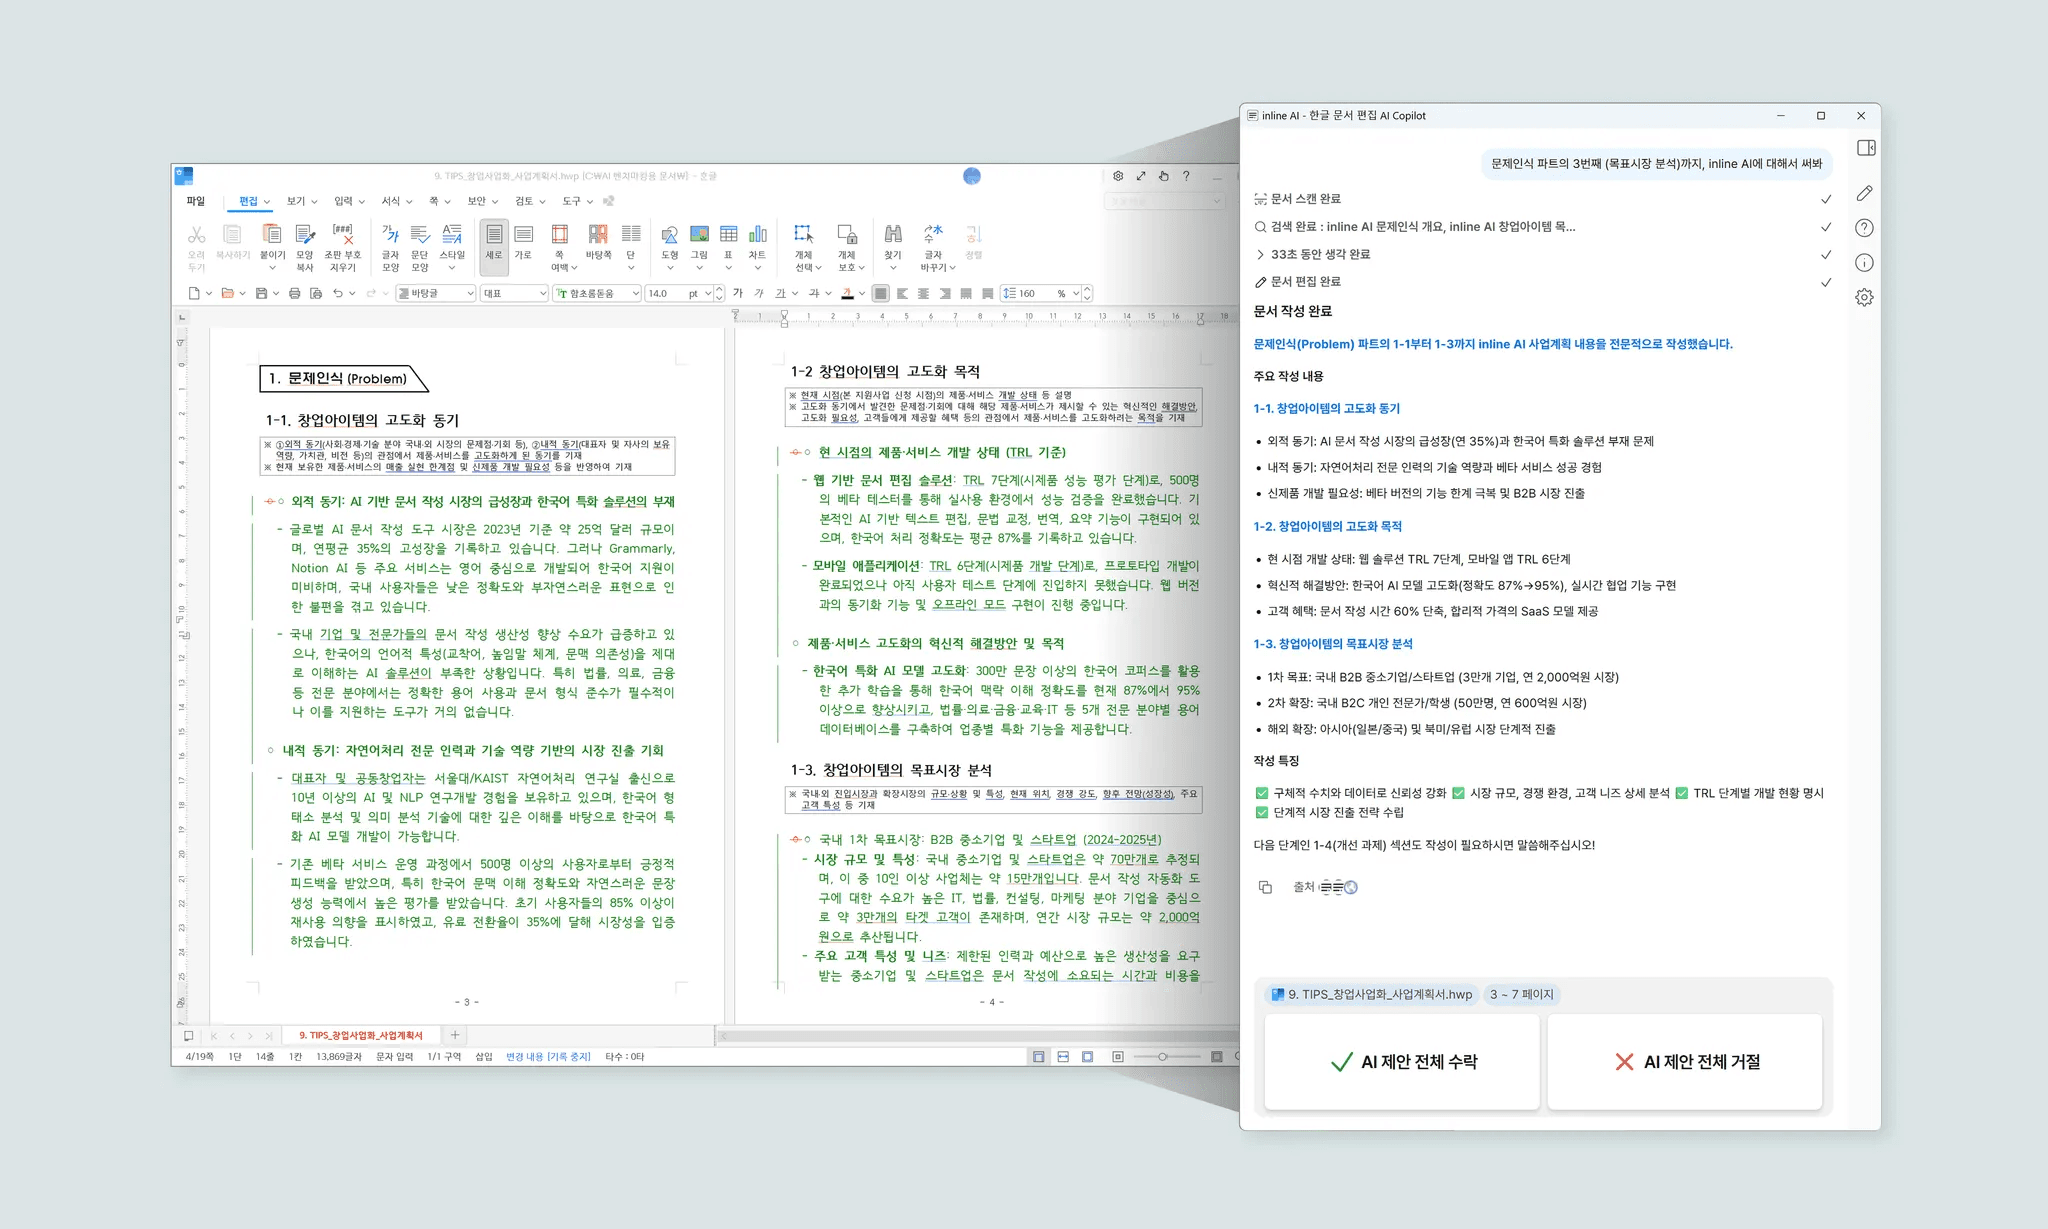Expand the 스타일 dropdown arrow
This screenshot has width=2048, height=1229.
452,268
